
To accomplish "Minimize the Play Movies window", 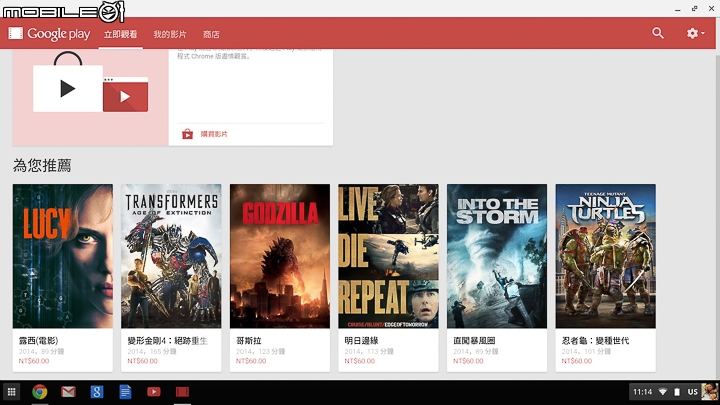I will click(678, 9).
